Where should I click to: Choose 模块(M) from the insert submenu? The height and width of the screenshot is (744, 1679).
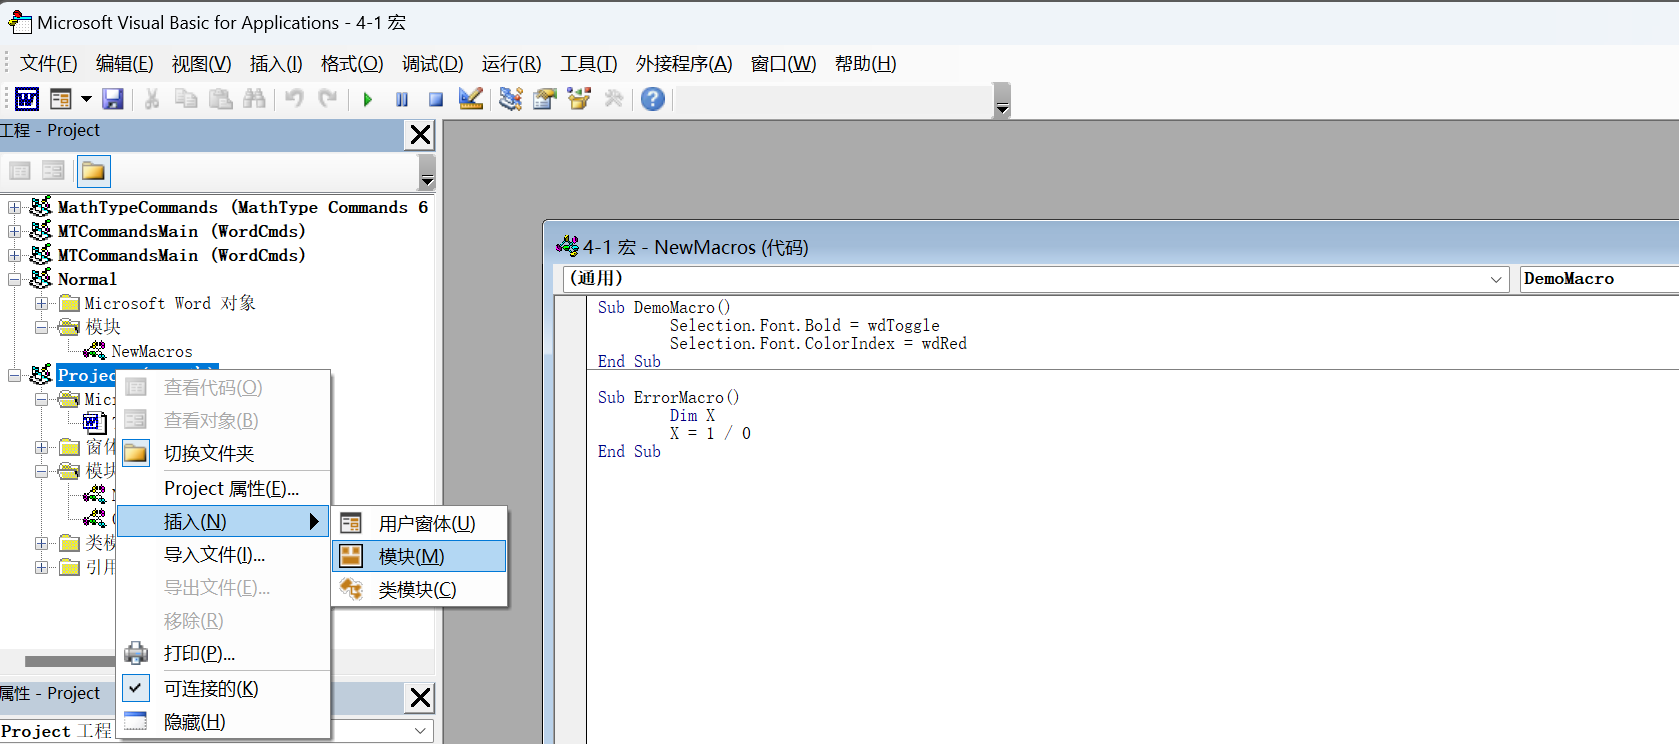pyautogui.click(x=419, y=556)
